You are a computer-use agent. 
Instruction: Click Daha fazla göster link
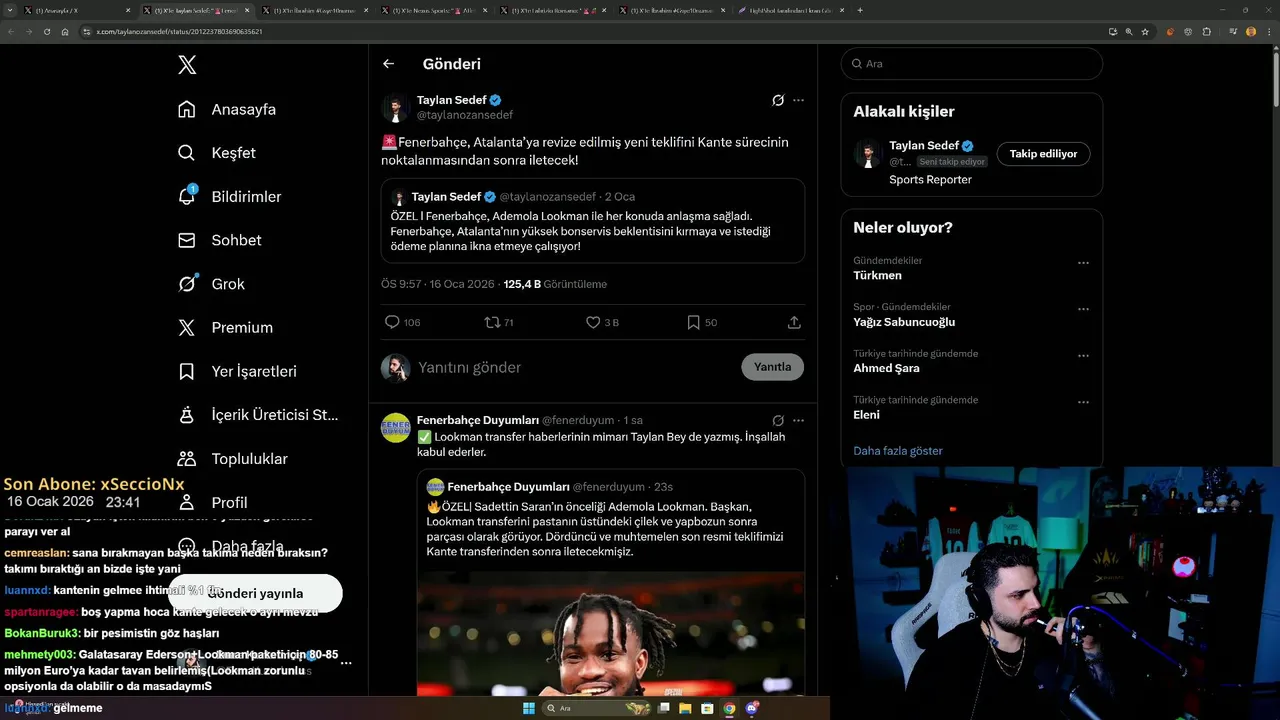tap(898, 451)
